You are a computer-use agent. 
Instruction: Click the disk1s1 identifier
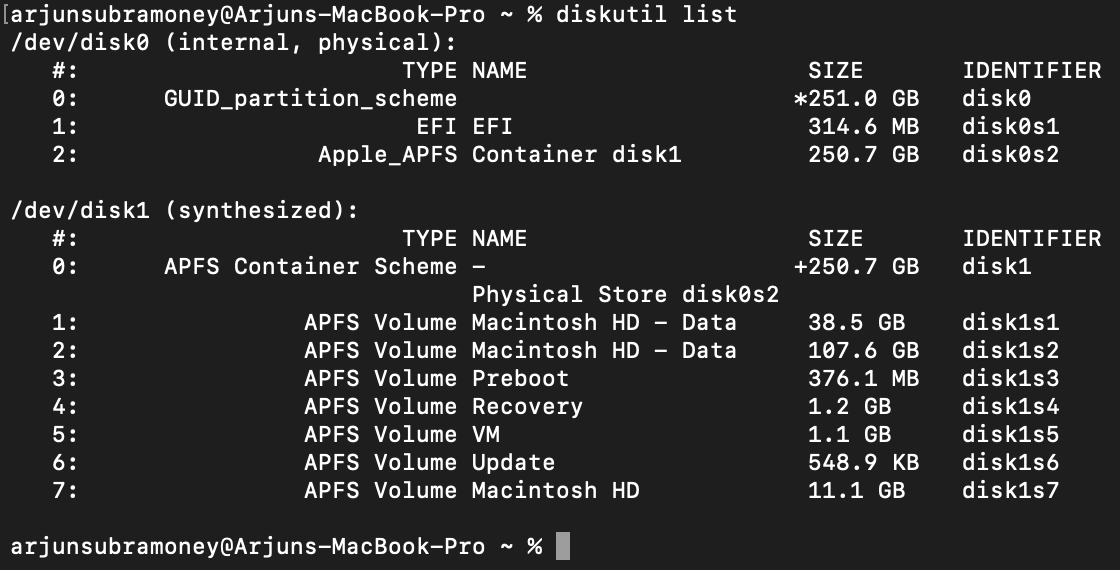pyautogui.click(x=1010, y=323)
